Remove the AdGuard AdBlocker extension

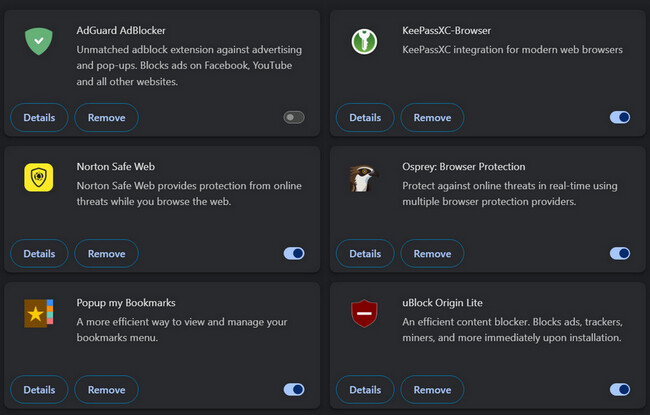point(106,117)
